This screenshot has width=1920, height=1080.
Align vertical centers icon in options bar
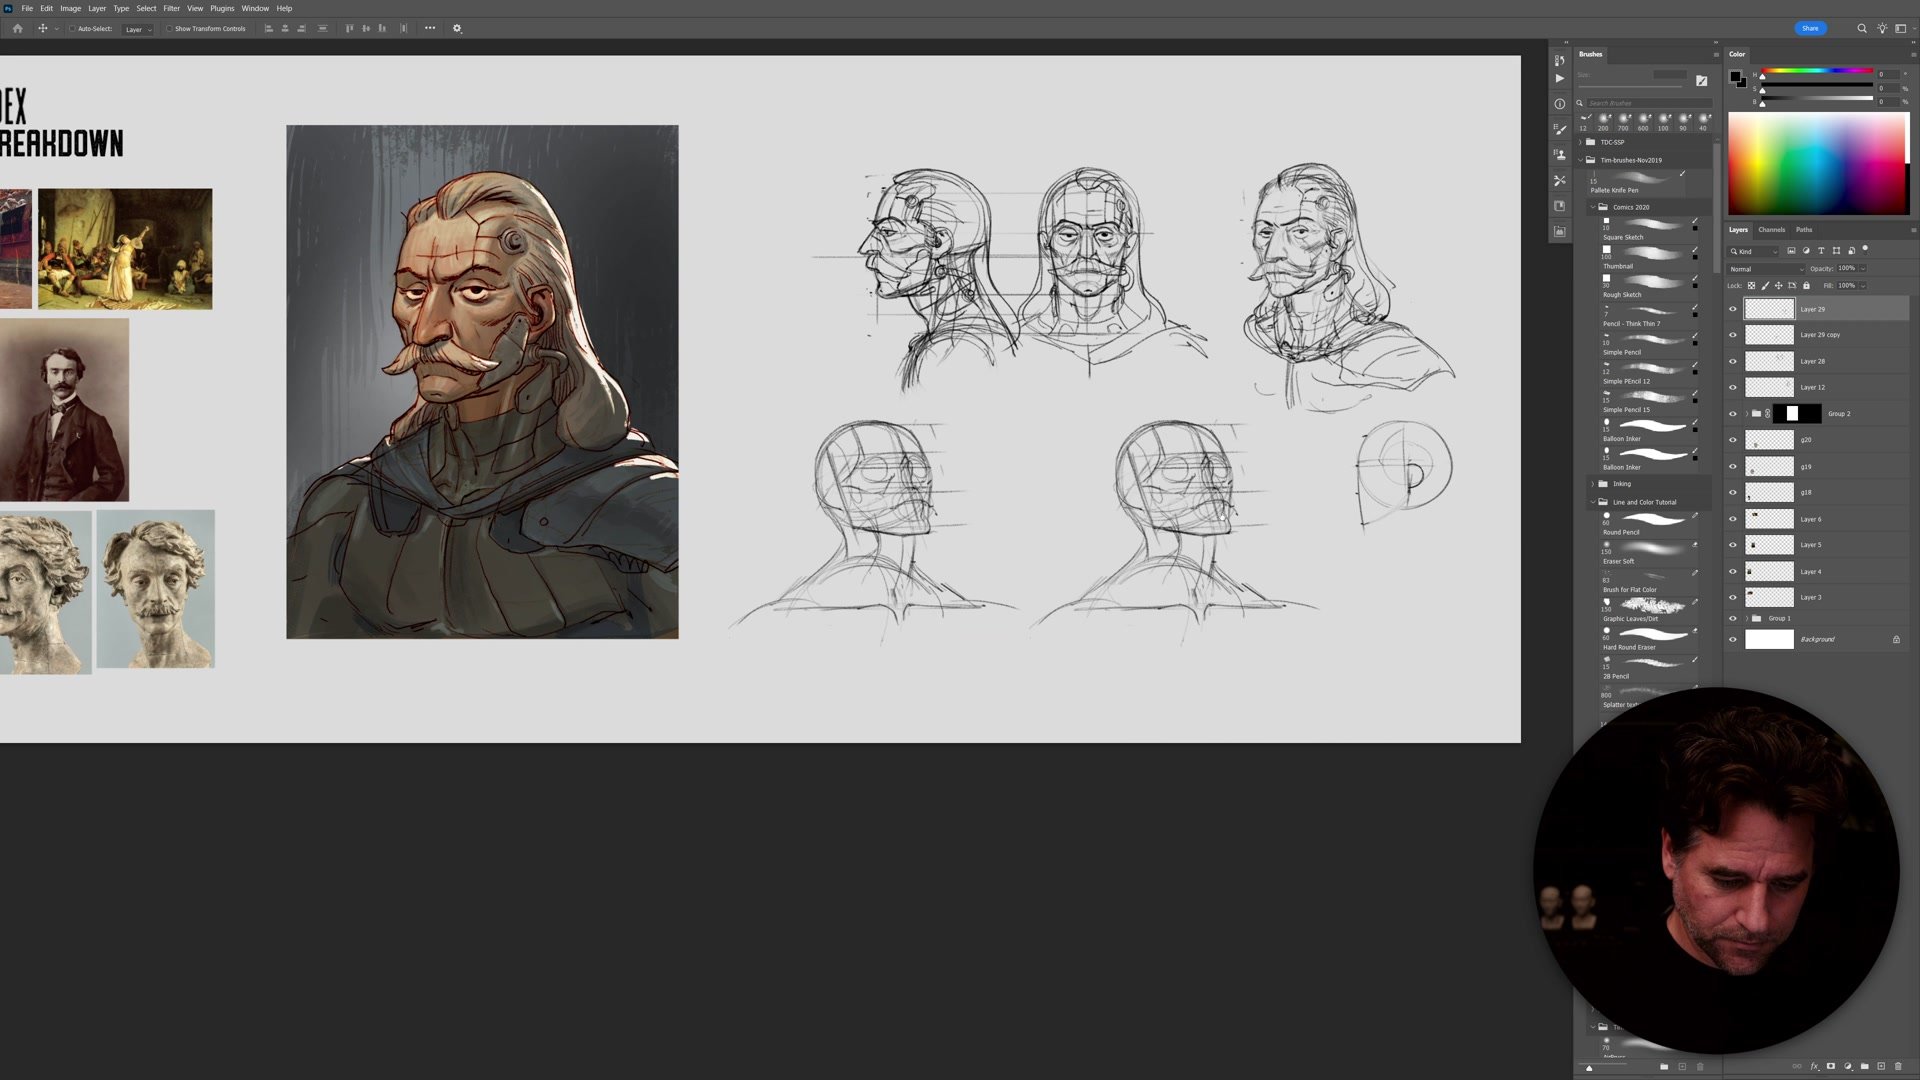pos(366,28)
